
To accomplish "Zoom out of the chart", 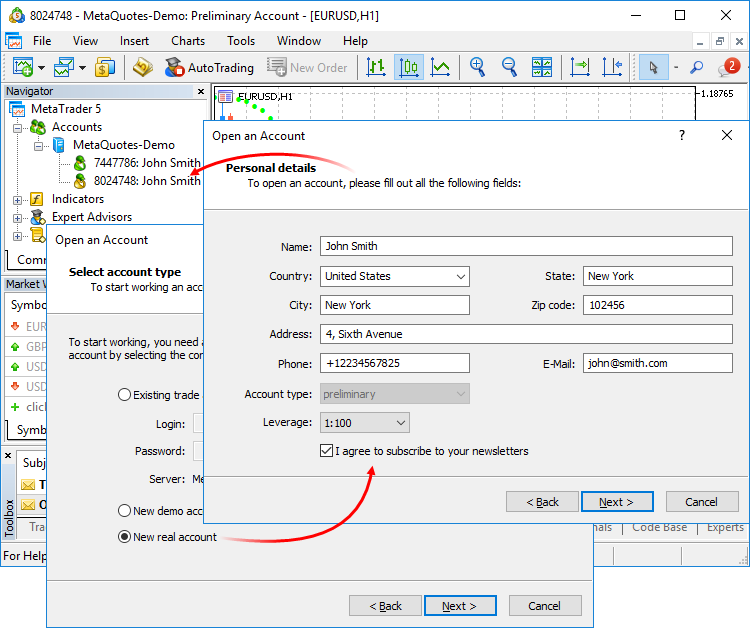I will coord(509,67).
